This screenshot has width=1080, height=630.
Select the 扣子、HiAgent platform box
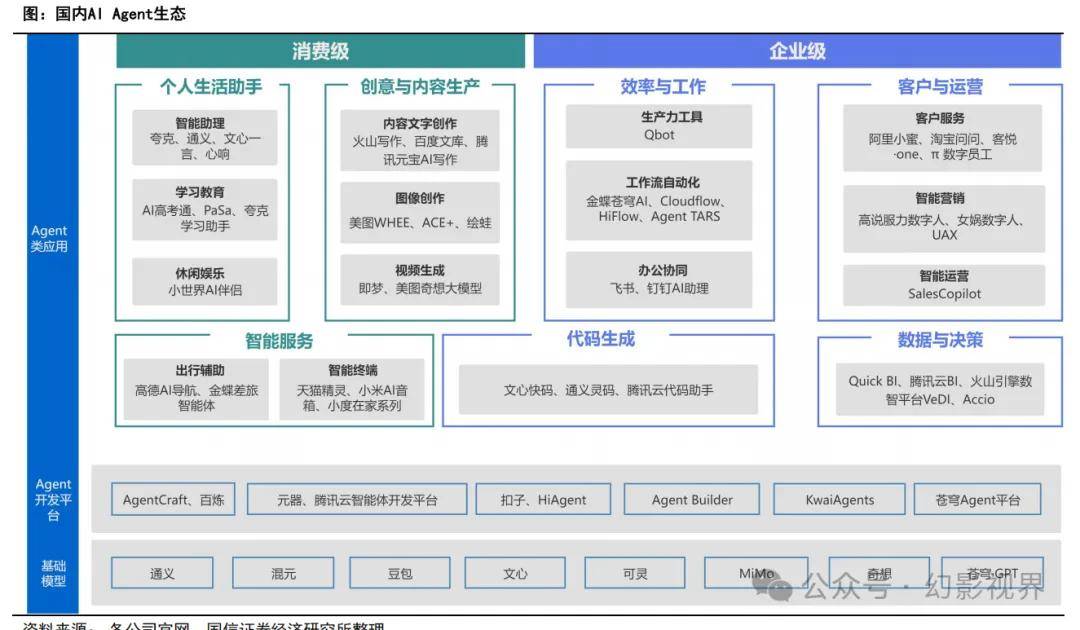(543, 499)
